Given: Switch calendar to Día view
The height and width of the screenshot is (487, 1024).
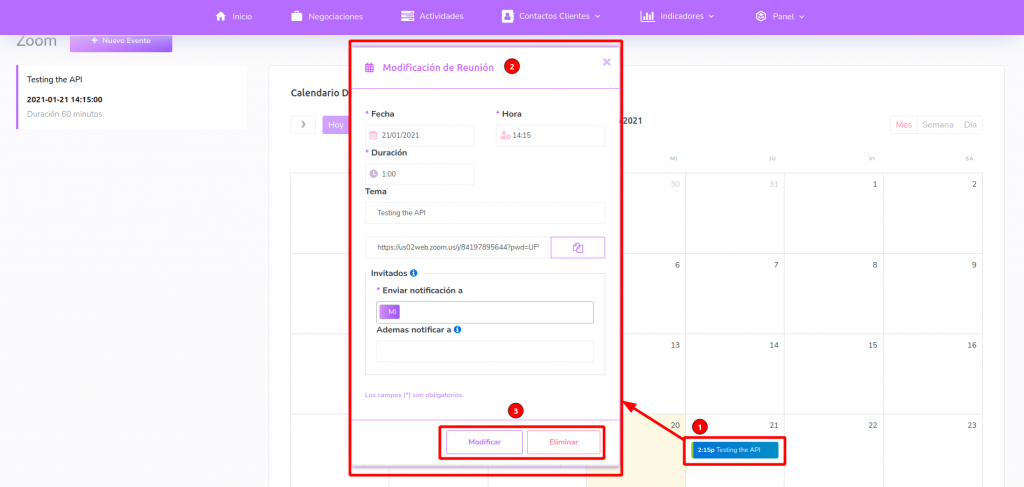Looking at the screenshot, I should point(970,125).
